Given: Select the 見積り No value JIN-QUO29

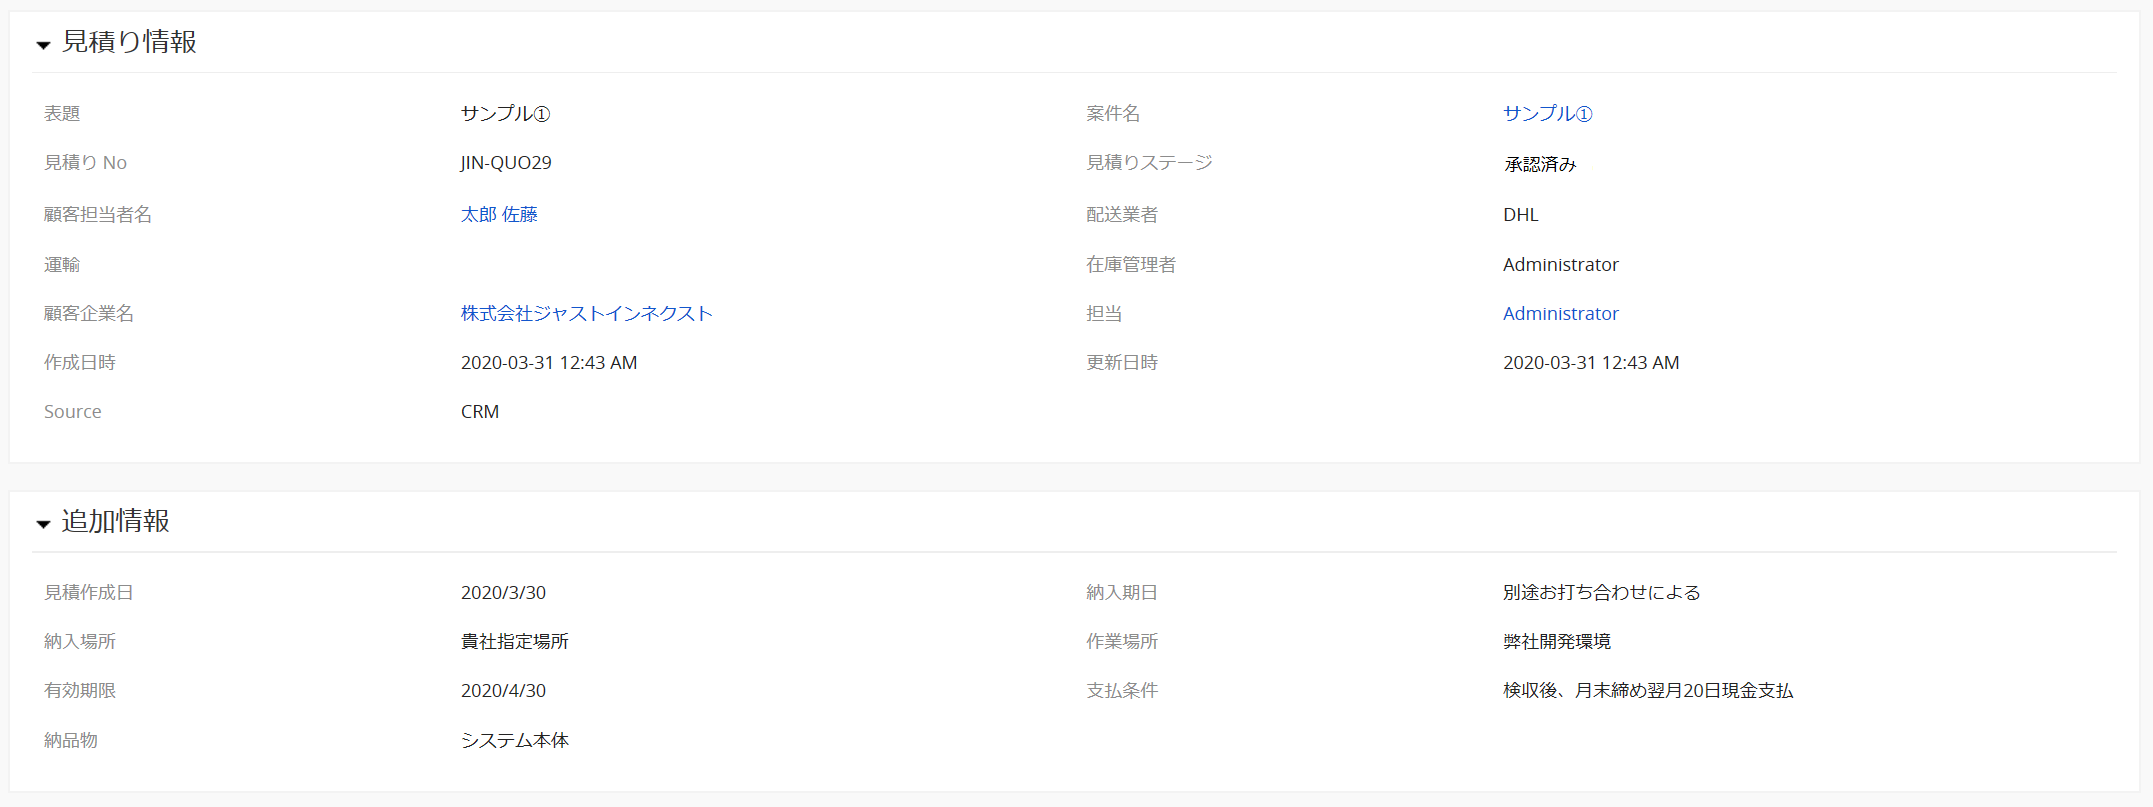Looking at the screenshot, I should coord(506,162).
